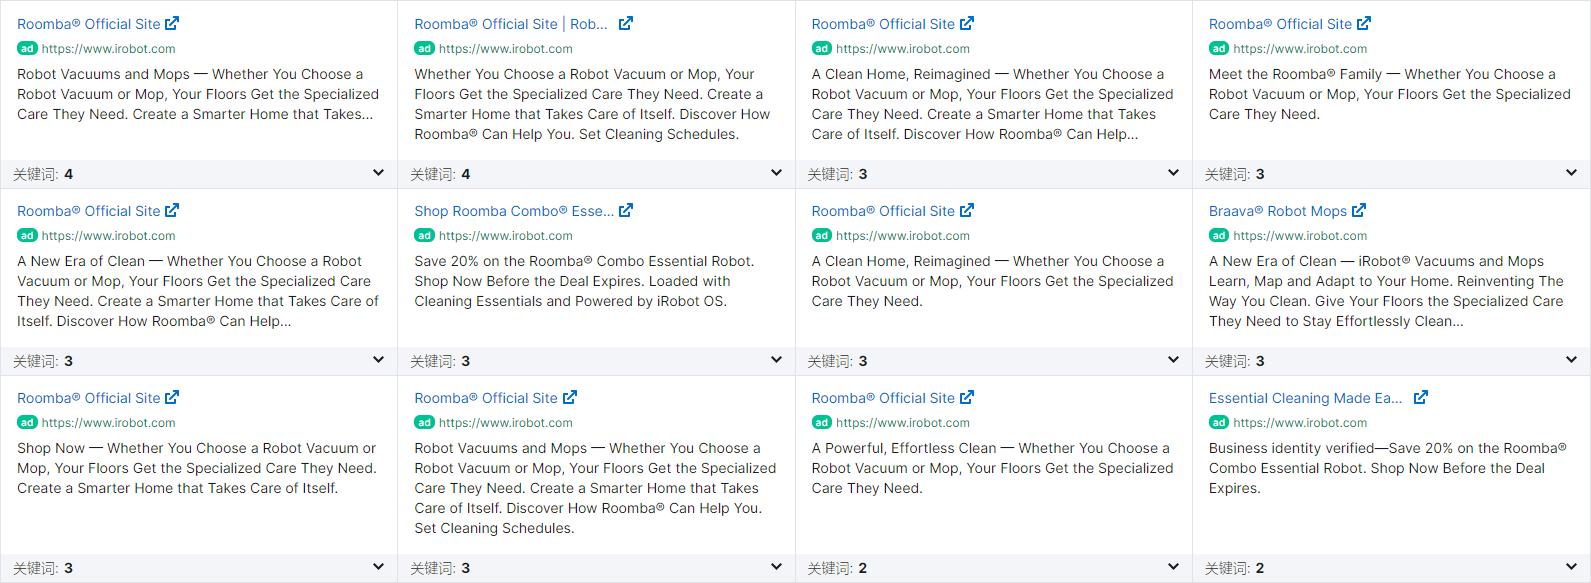Expand keywords chevron under A Powerful, Effortless Clean ad
The image size is (1591, 583).
1173,567
